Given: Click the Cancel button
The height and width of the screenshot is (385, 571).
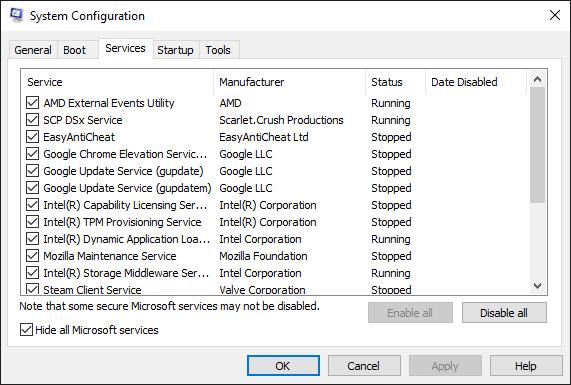Looking at the screenshot, I should click(364, 366).
